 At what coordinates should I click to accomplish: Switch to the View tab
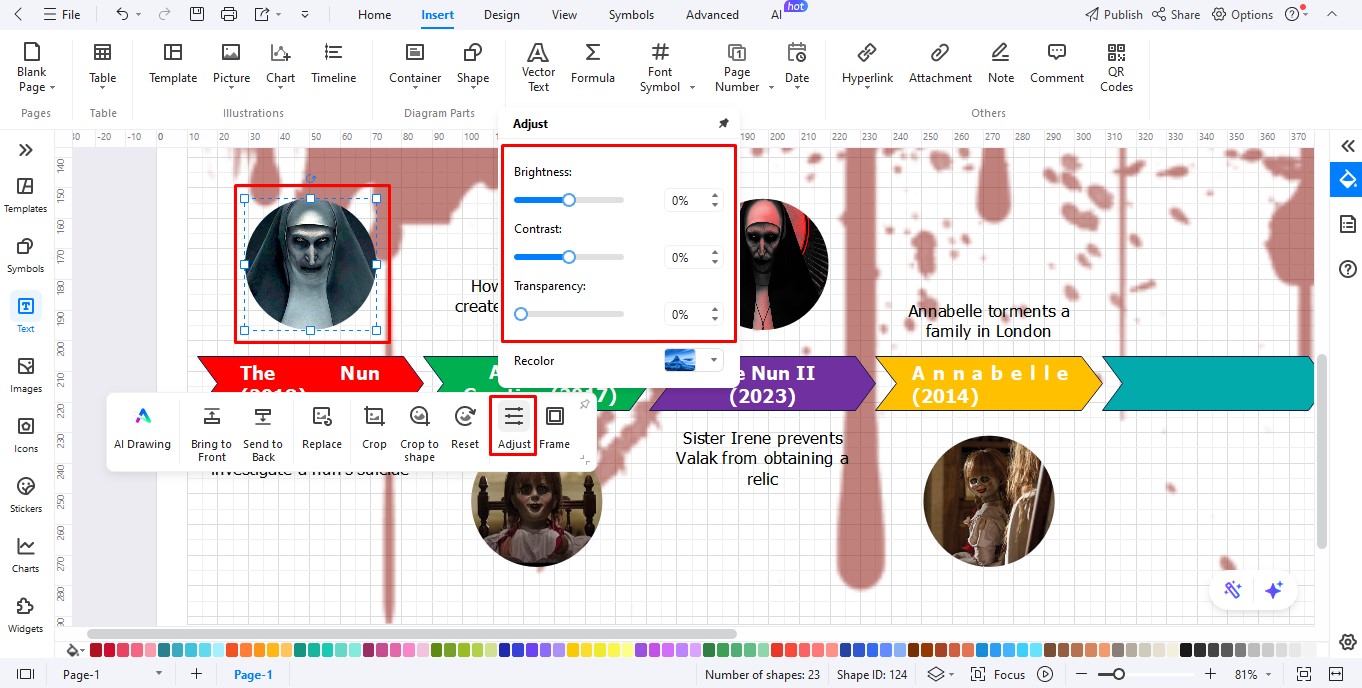[564, 15]
